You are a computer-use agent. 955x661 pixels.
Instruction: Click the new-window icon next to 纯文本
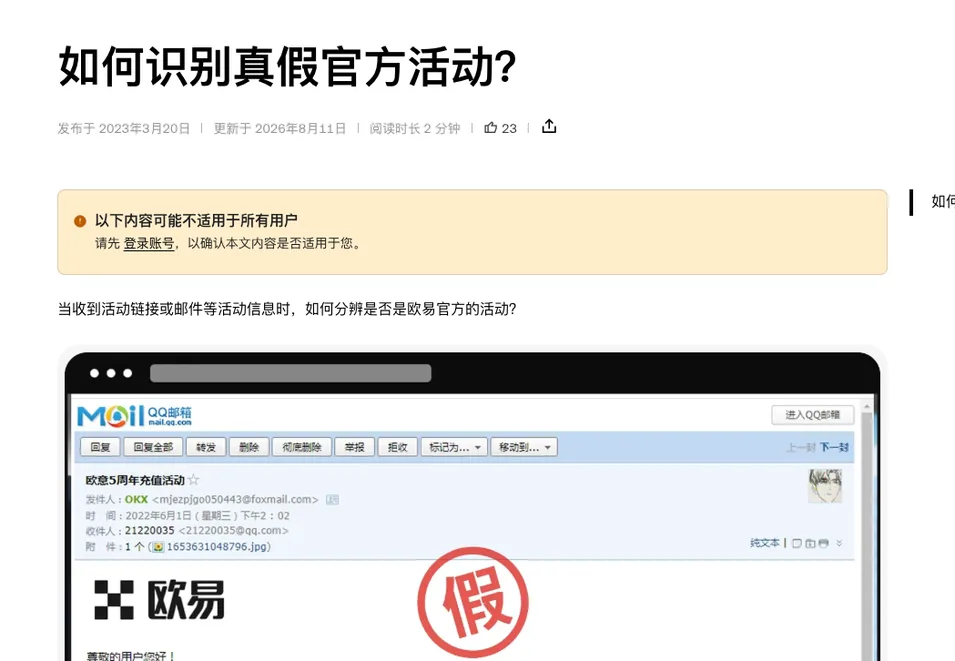(797, 543)
